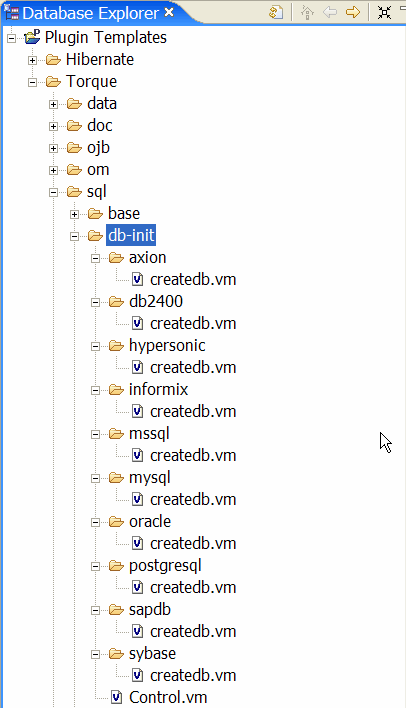
Task: Collapse the db-init folder
Action: [75, 236]
